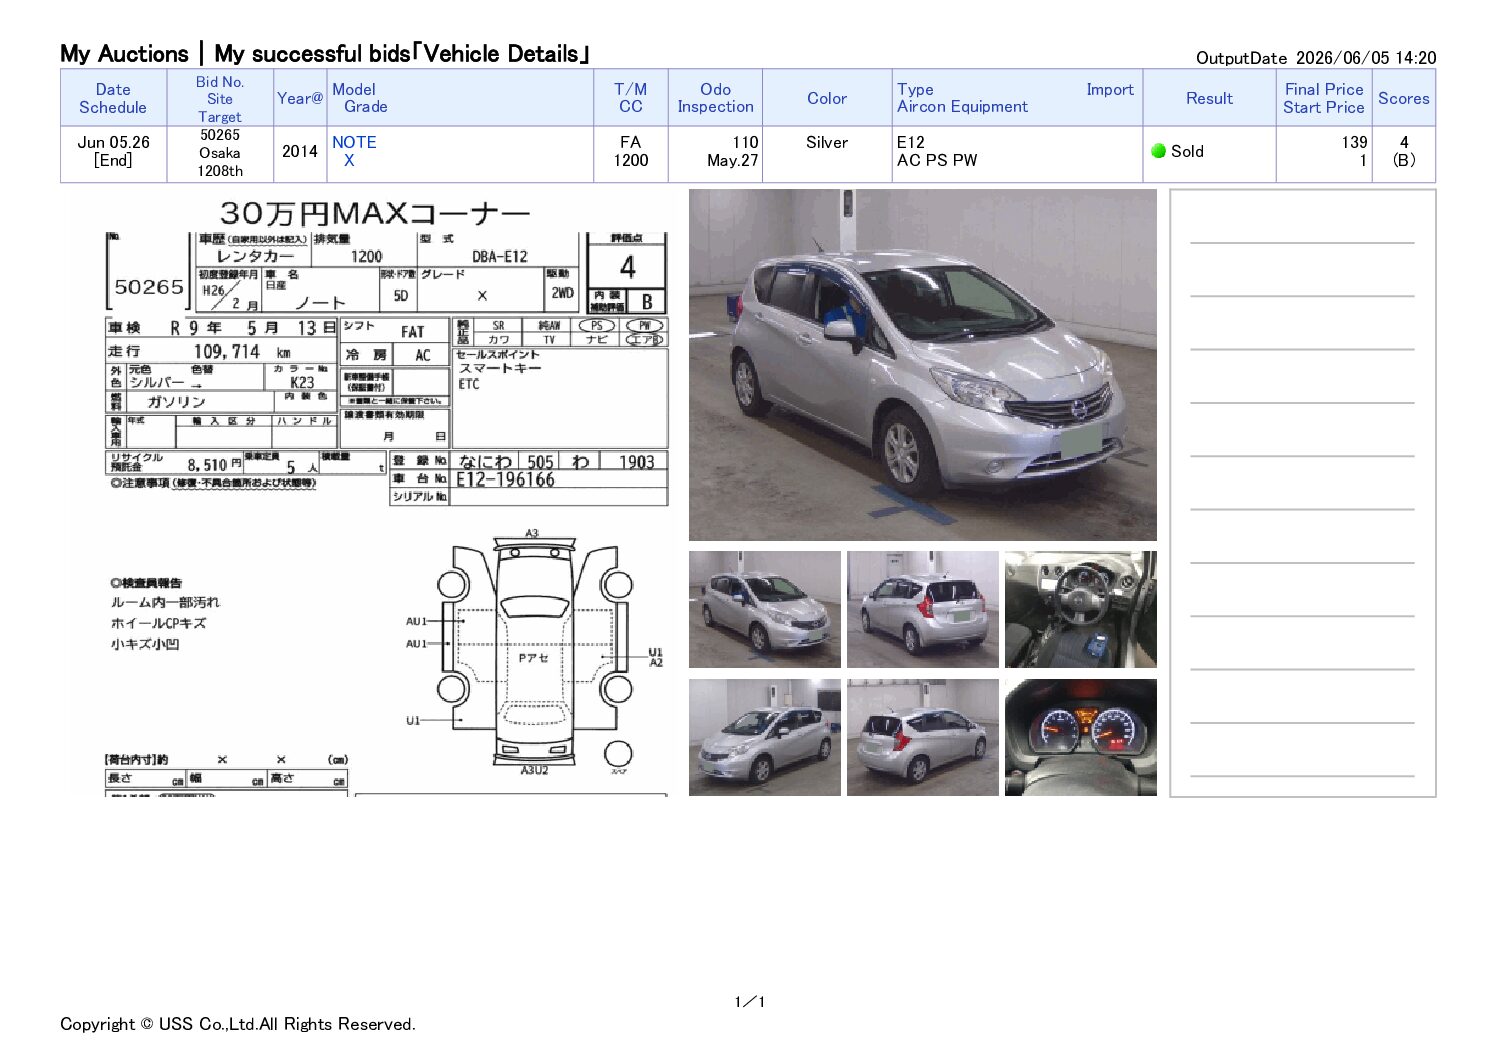Click the Type Aircon Equipment header

coord(962,98)
